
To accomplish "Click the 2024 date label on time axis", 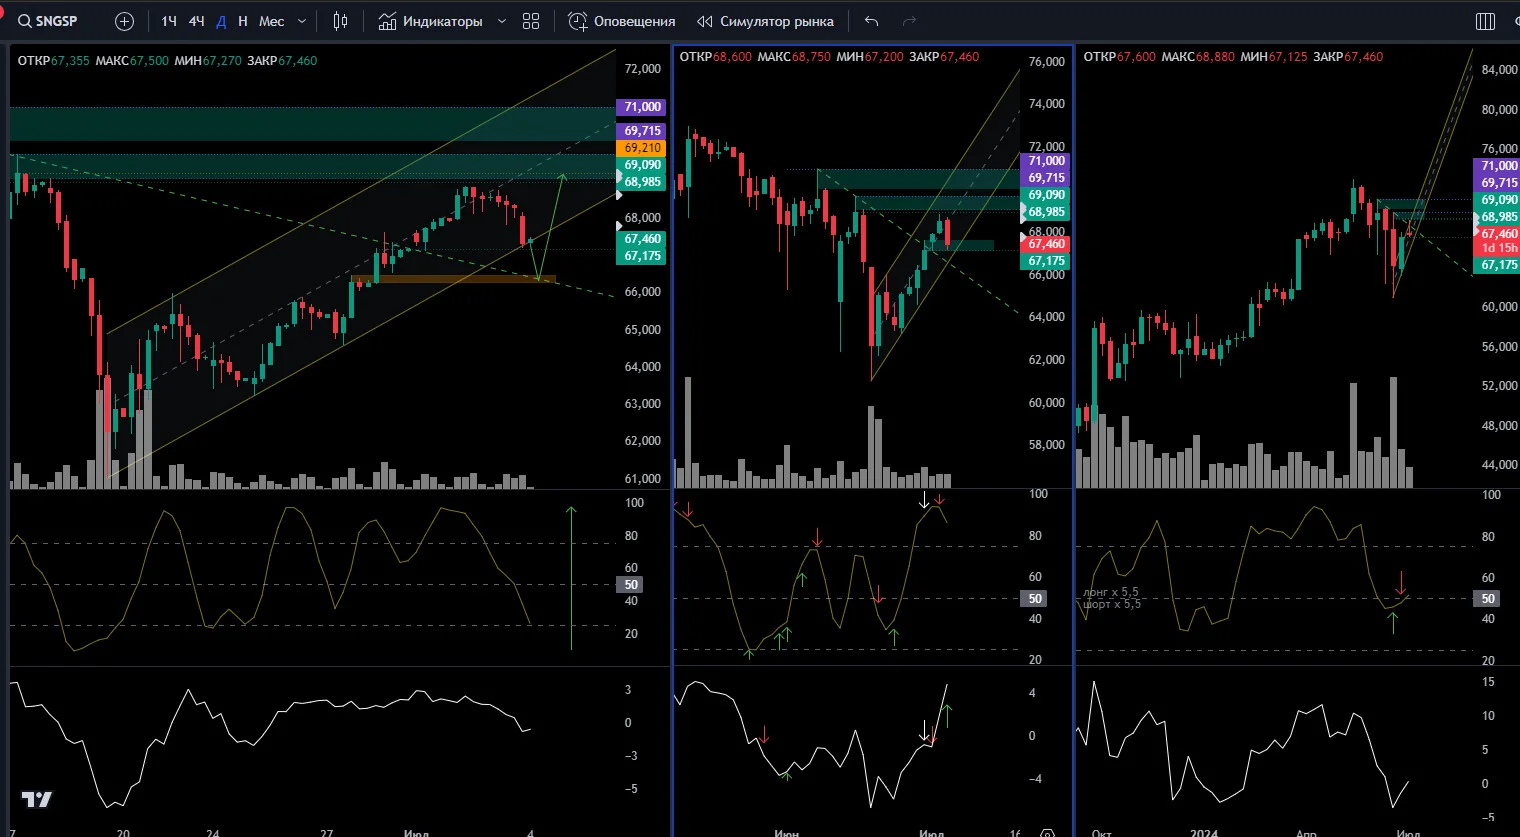I will [1204, 832].
